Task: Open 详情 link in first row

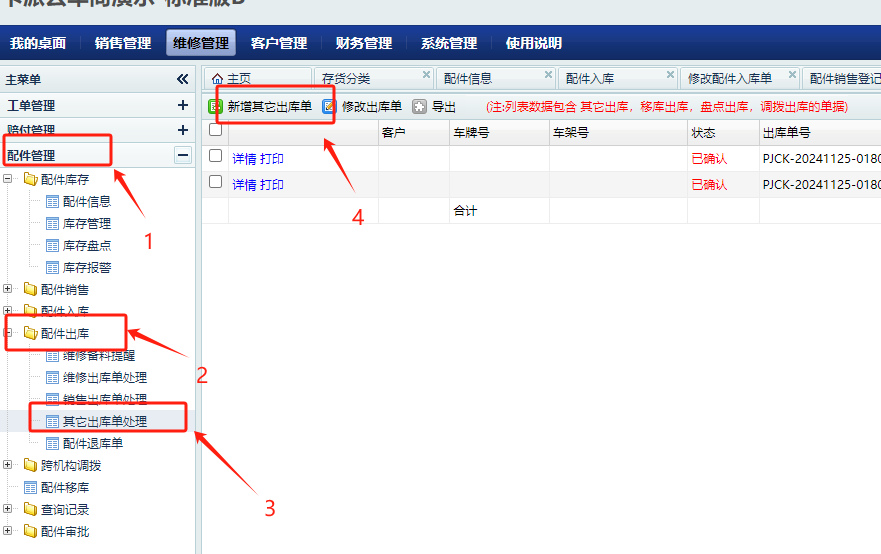Action: point(244,158)
